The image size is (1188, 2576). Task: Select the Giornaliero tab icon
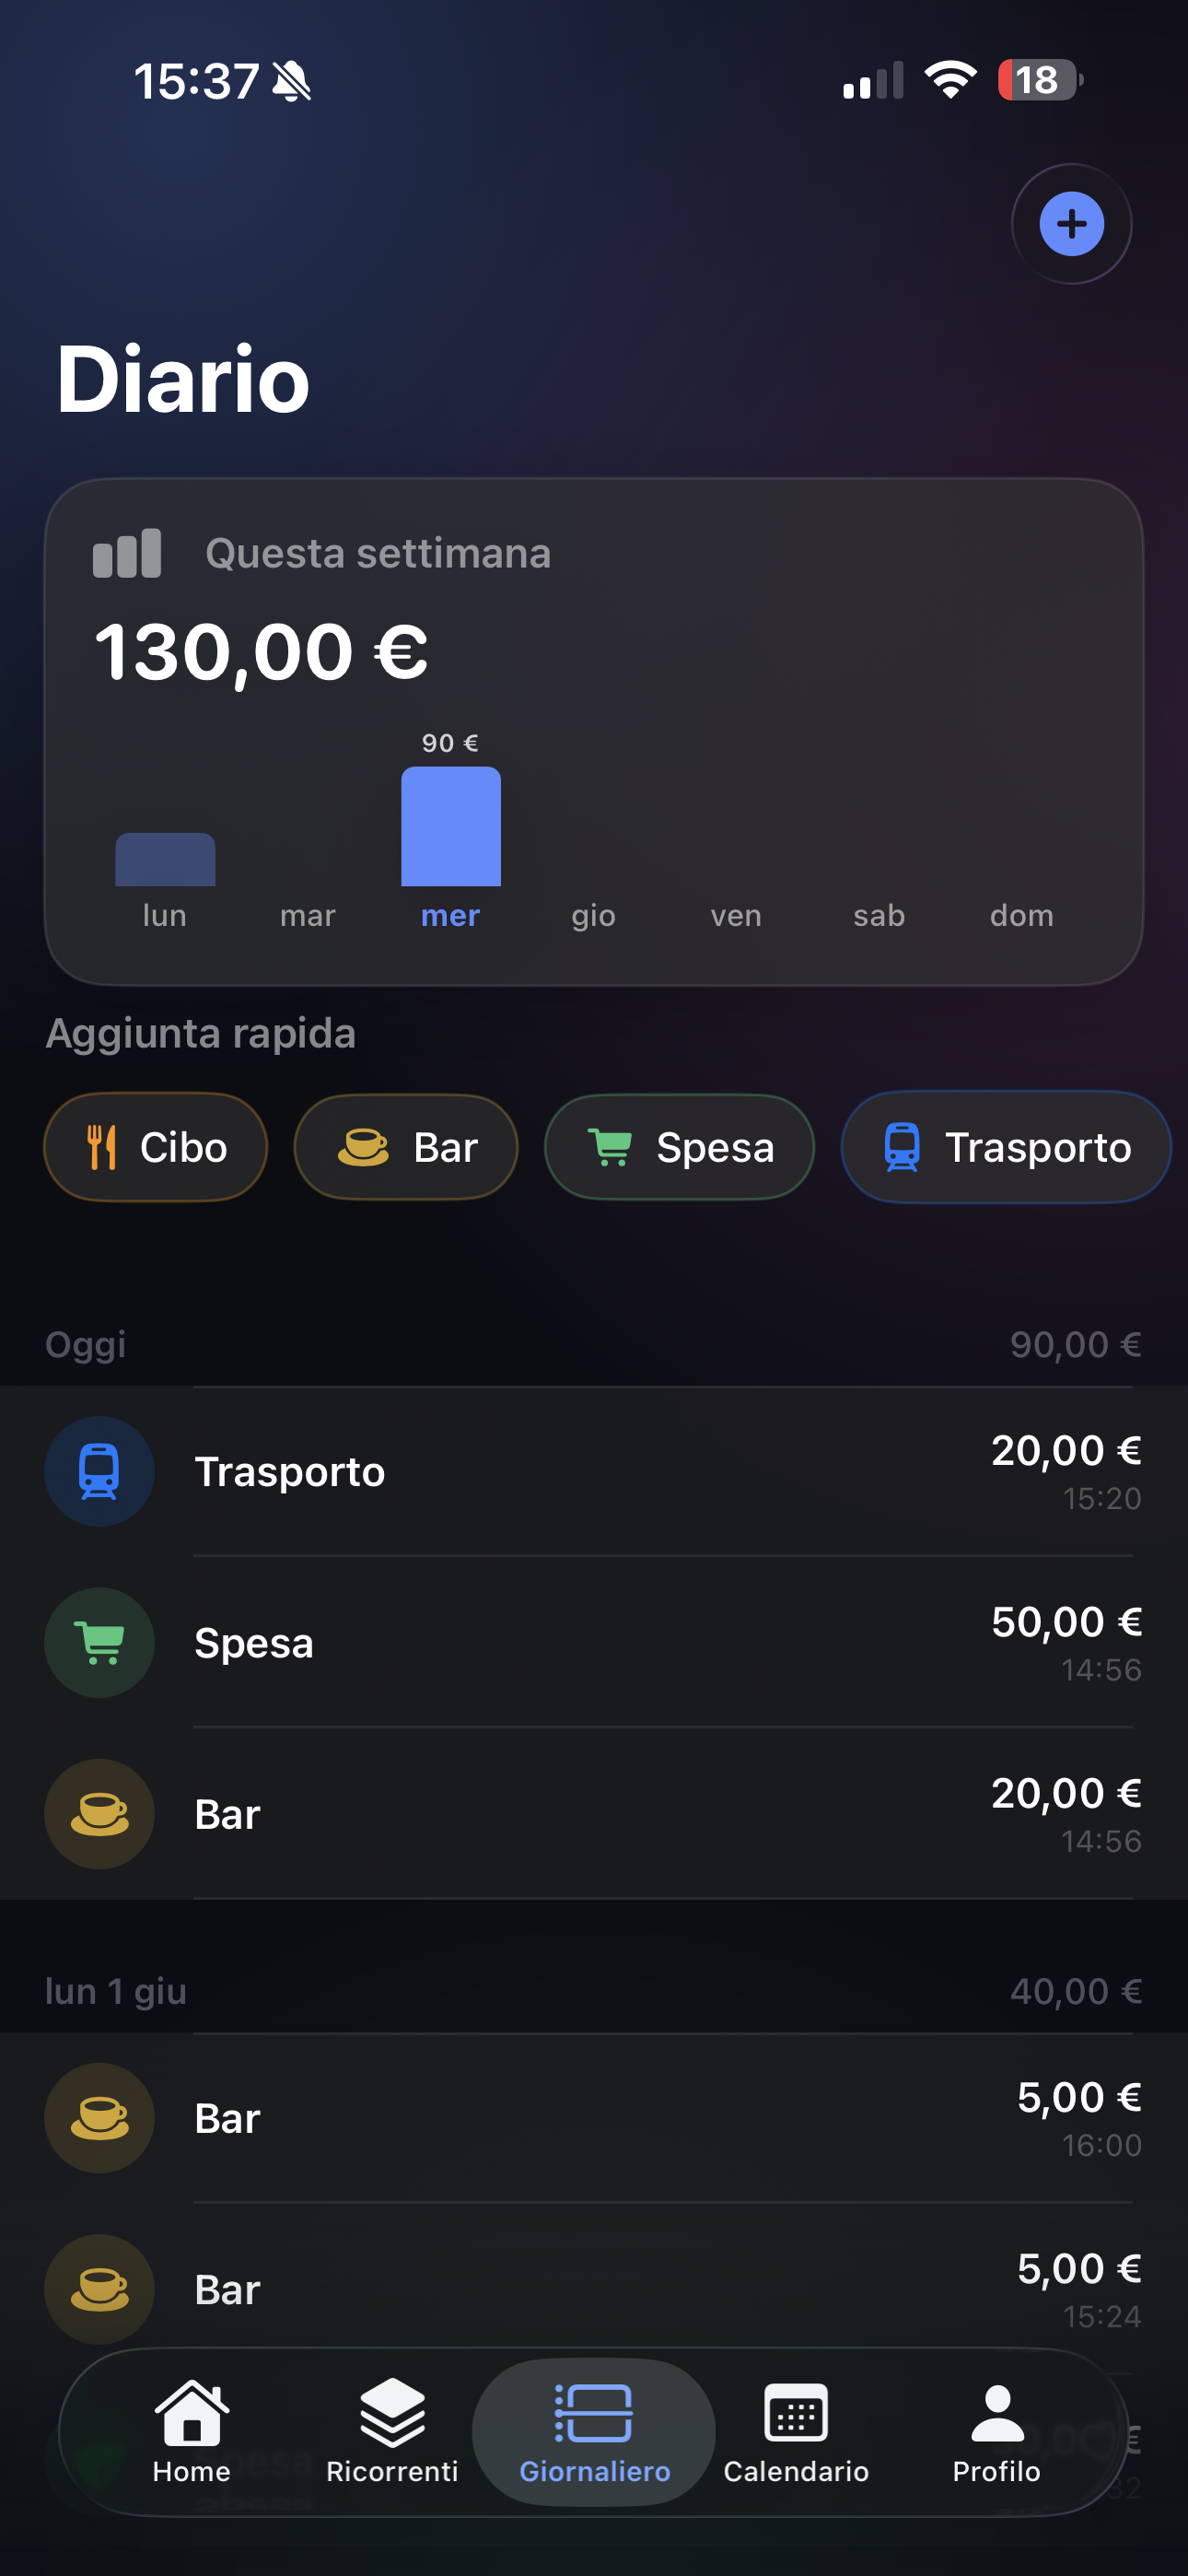point(594,2414)
